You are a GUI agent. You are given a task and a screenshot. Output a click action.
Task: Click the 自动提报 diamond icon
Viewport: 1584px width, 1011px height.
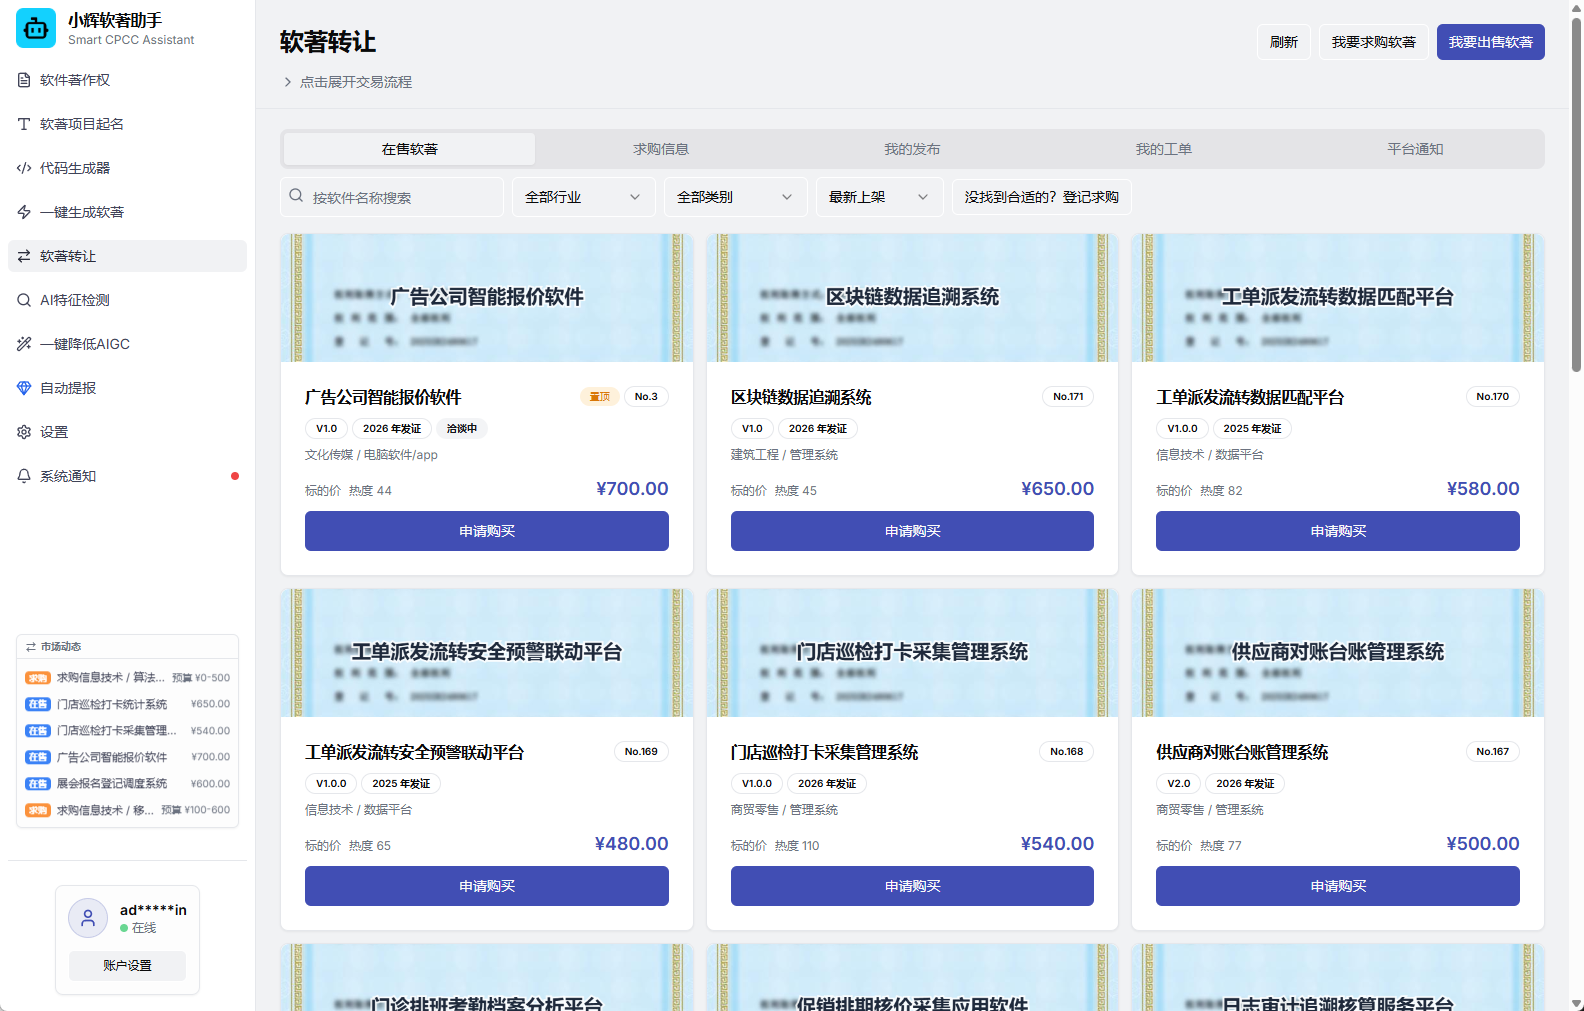(x=24, y=388)
